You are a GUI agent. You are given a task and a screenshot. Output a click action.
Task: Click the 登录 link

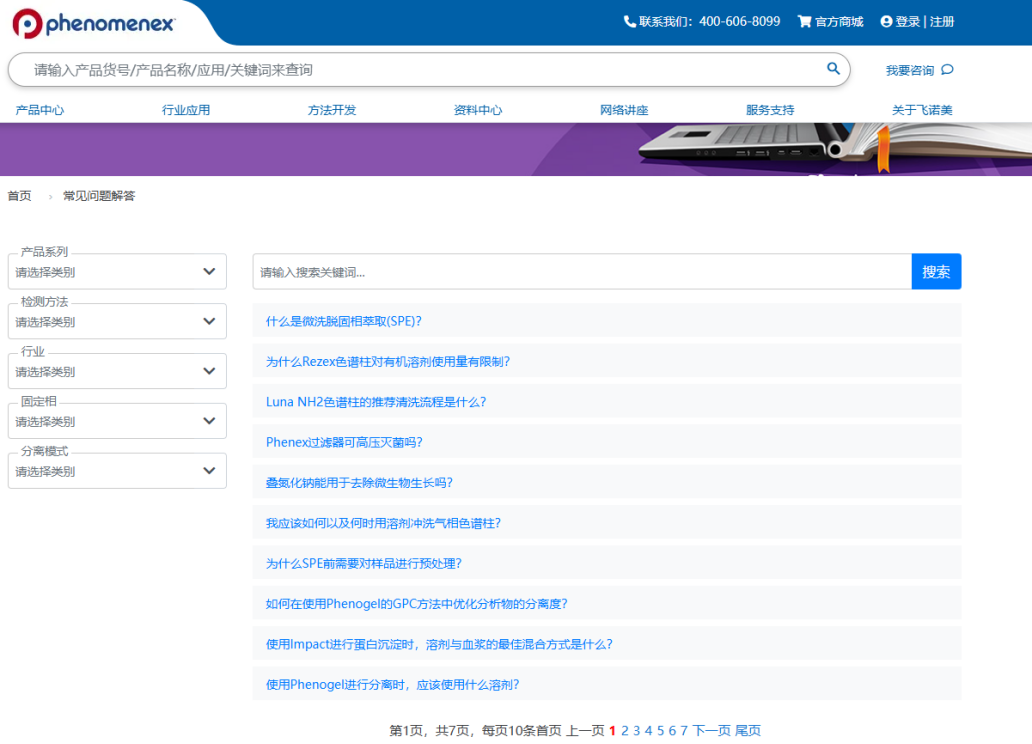click(908, 22)
